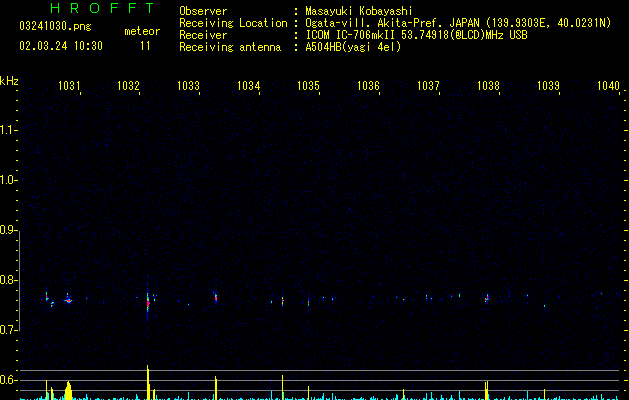This screenshot has height=400, width=629.
Task: Click the 1037 time axis label
Action: (428, 85)
